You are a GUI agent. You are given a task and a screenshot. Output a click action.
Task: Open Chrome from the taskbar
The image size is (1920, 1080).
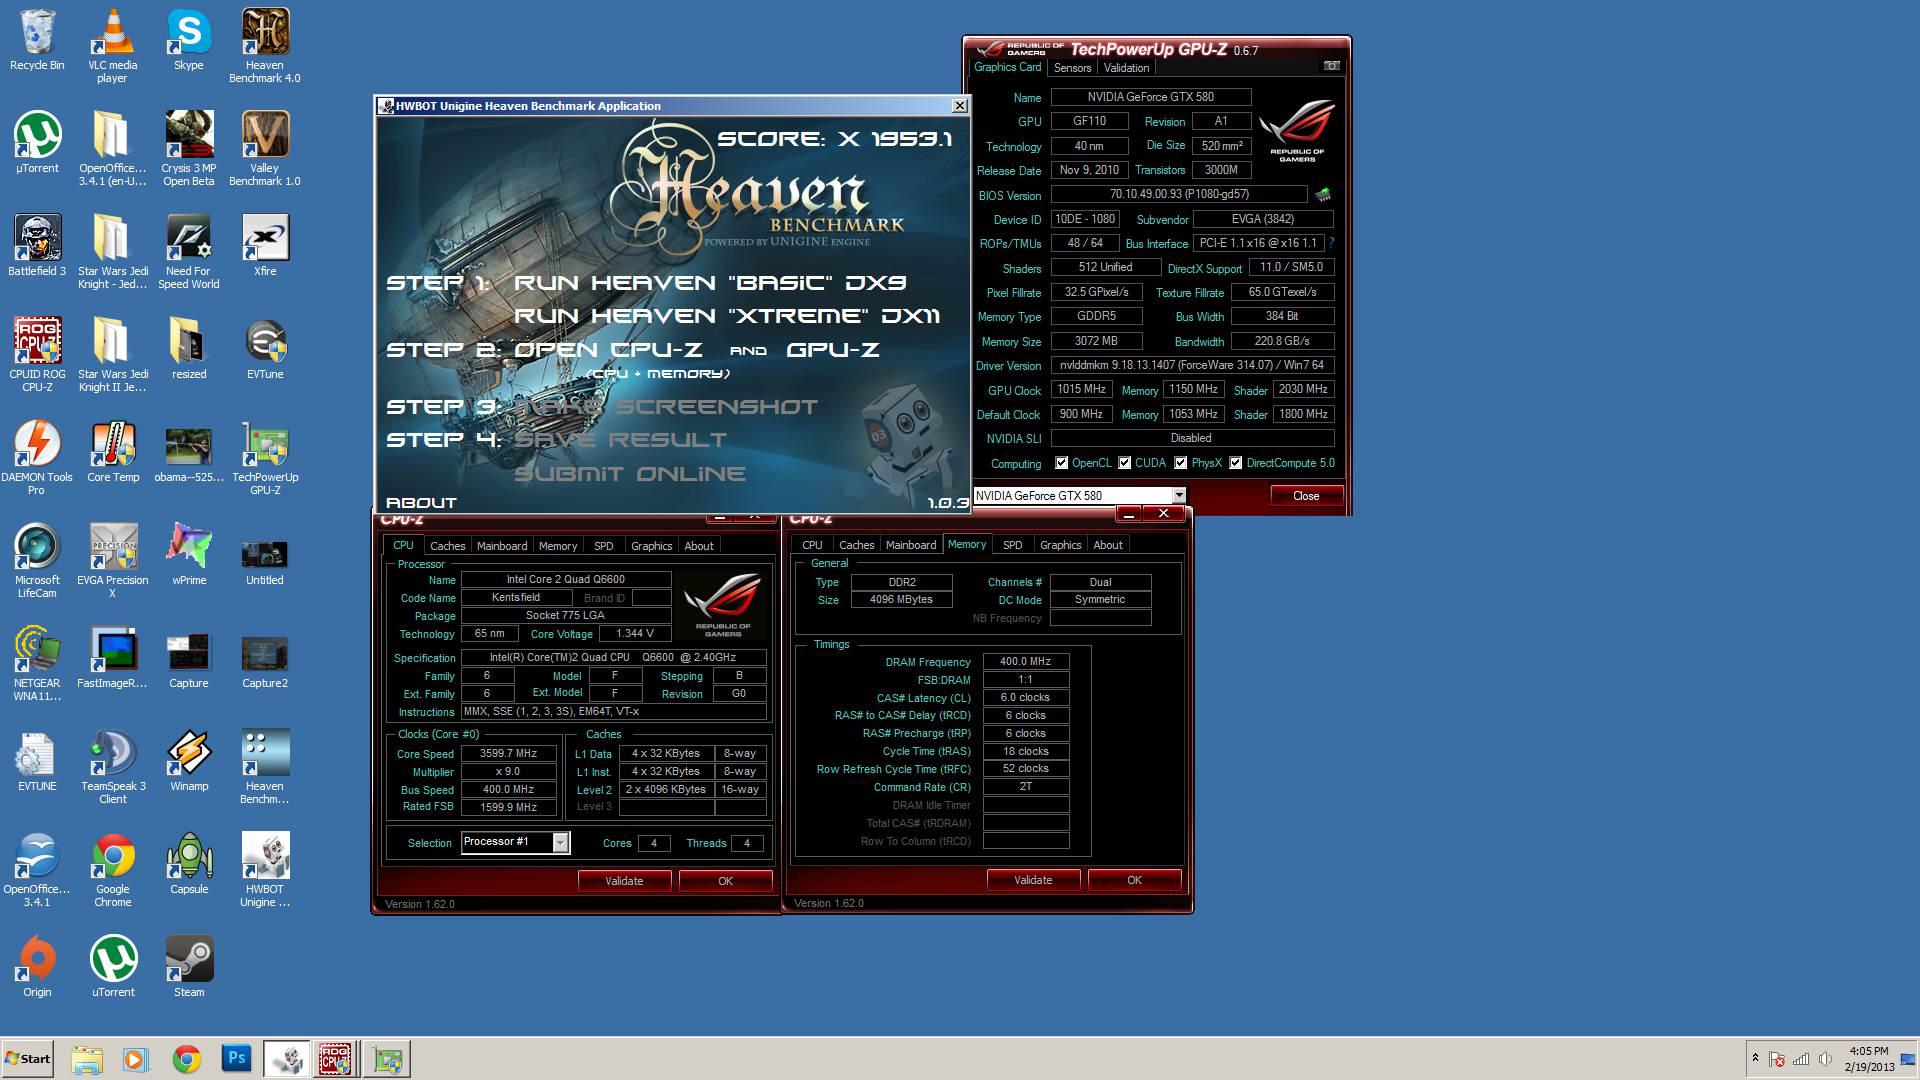point(186,1058)
